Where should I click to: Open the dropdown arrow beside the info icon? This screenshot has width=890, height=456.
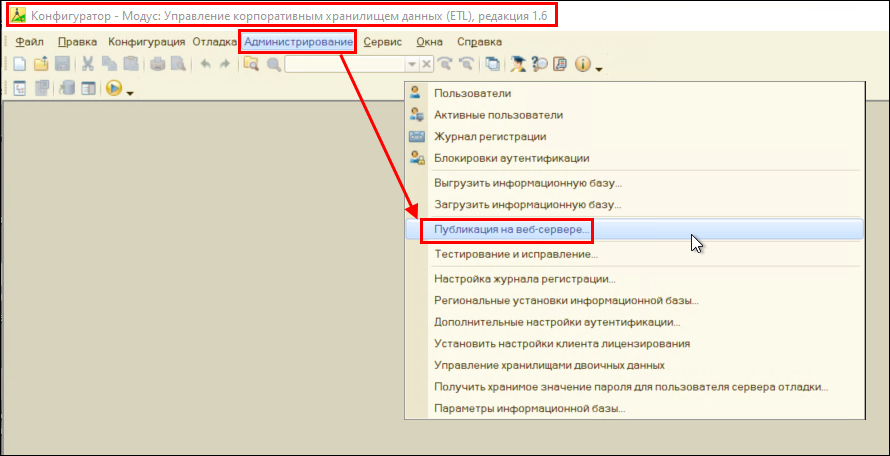click(598, 69)
